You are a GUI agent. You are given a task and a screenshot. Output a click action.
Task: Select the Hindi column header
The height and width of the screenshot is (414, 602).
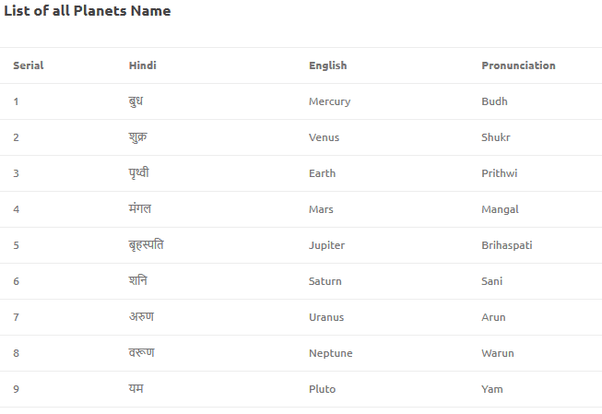click(142, 66)
